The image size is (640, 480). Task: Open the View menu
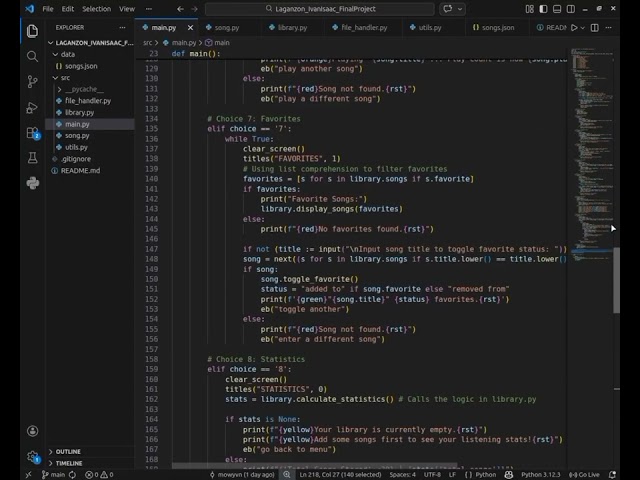pos(127,9)
